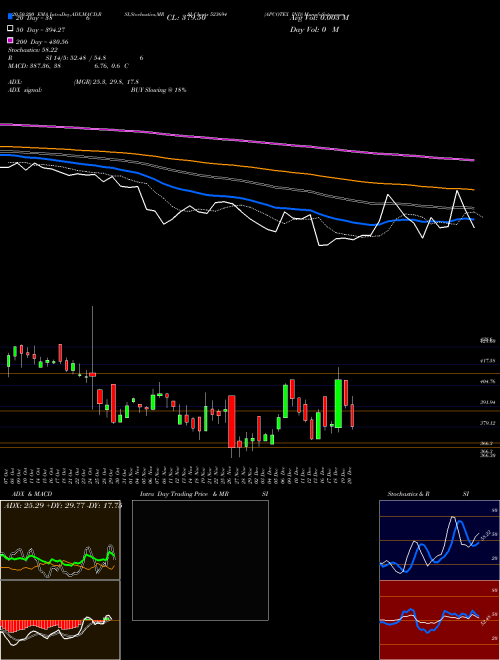Click the magenta 200-day moving average line
This screenshot has height=660, width=500.
(x=236, y=140)
